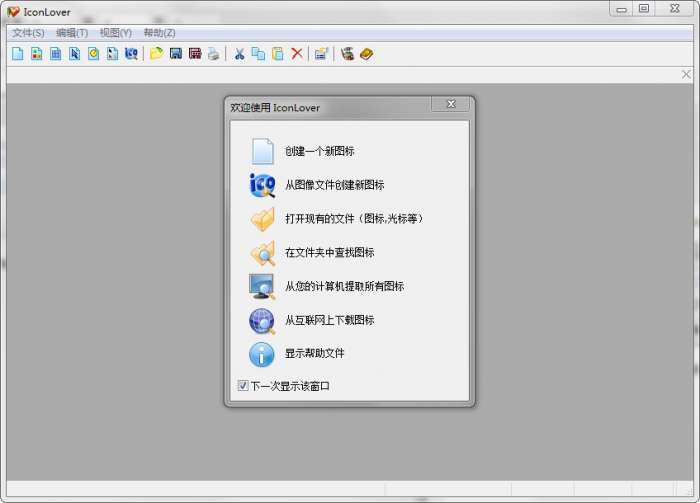Click the ICO from image toolbar button
The image size is (700, 503).
pos(131,54)
